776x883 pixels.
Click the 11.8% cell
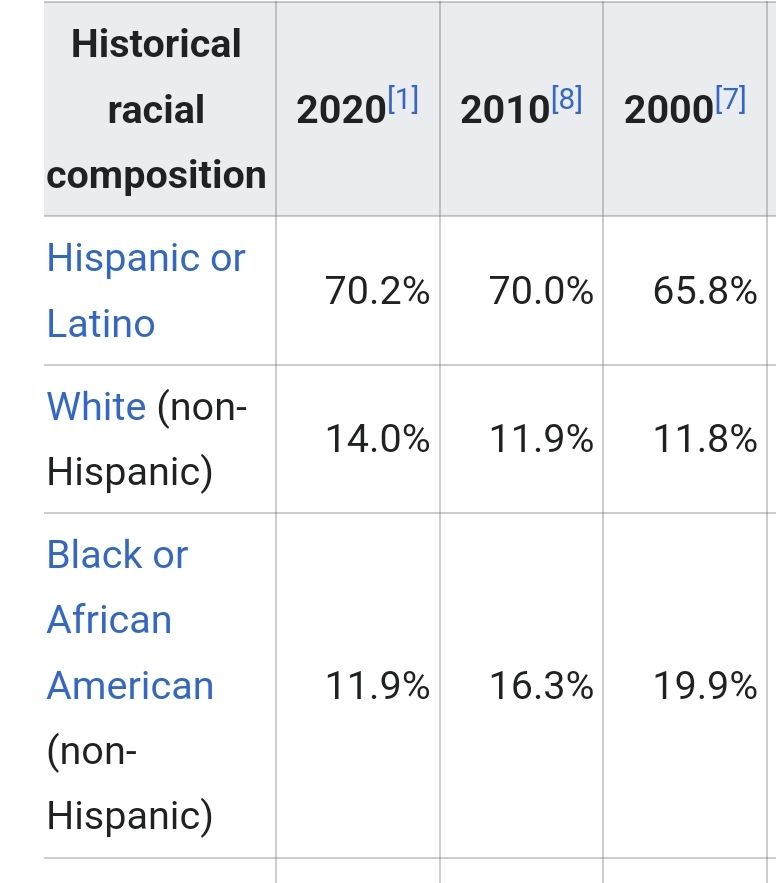[705, 439]
